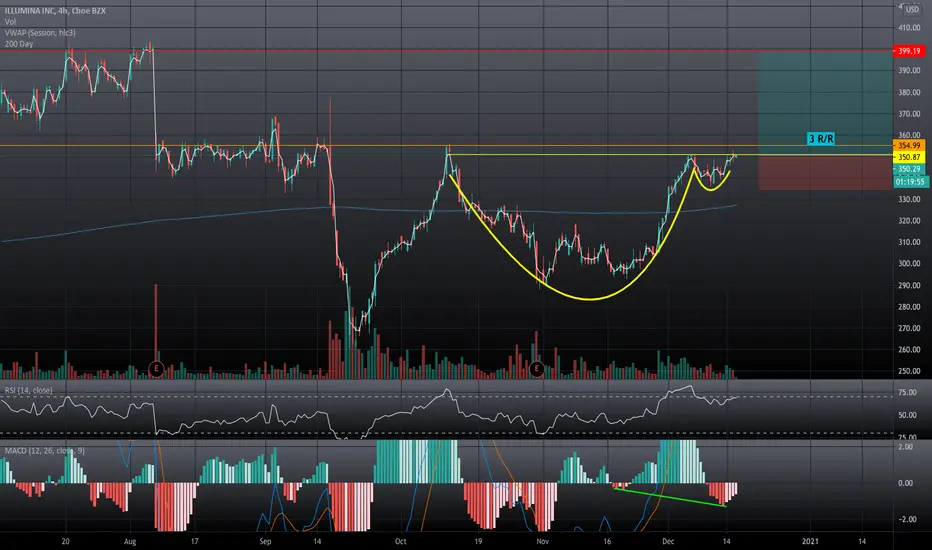
Task: Select the blue 200 Day moving average line
Action: 369,208
